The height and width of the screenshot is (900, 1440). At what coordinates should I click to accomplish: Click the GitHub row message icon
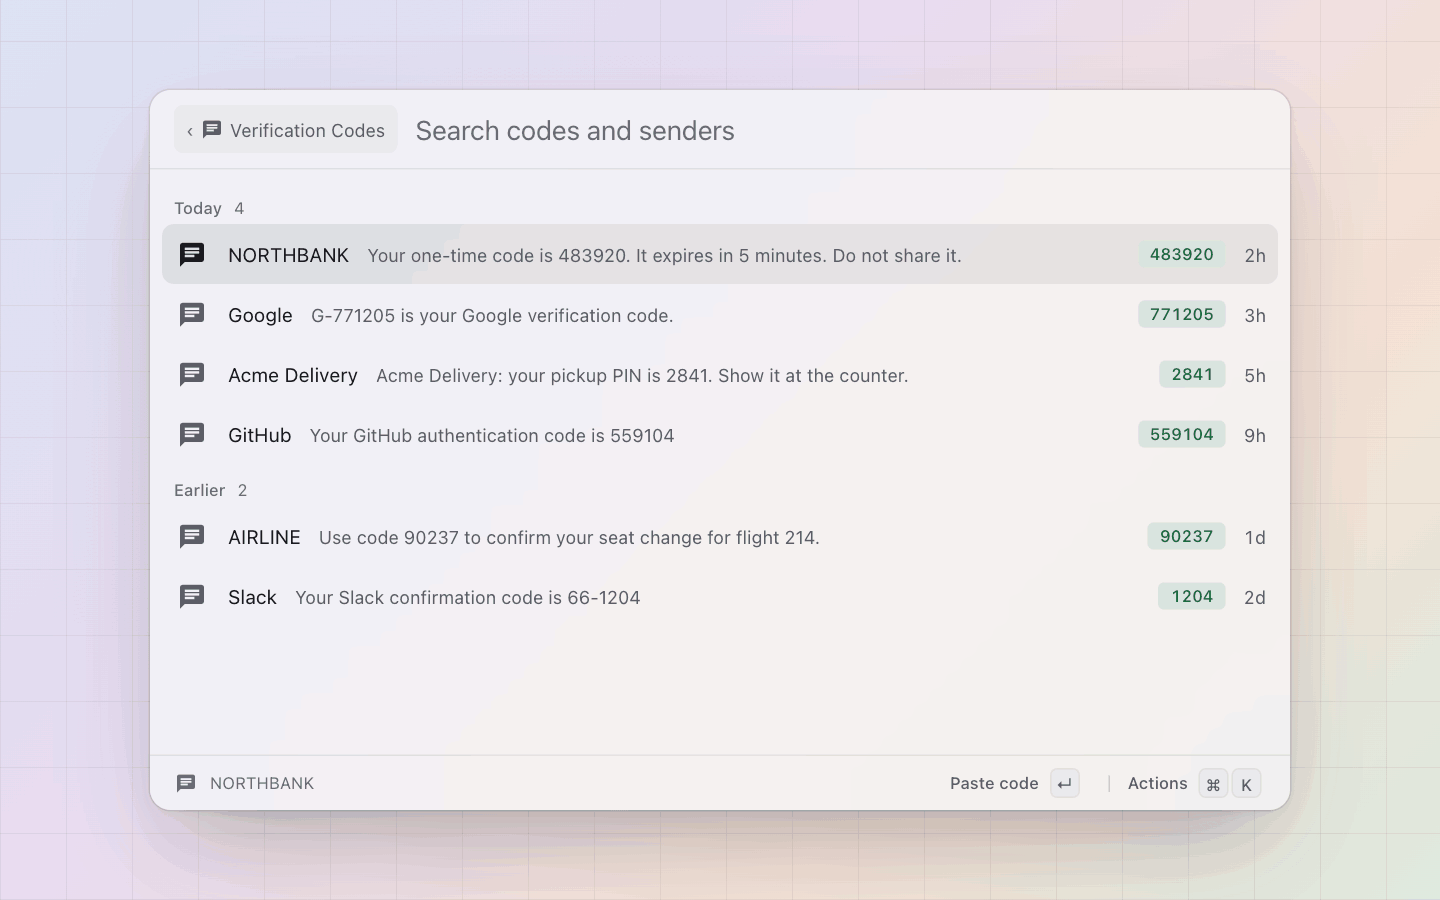click(192, 435)
